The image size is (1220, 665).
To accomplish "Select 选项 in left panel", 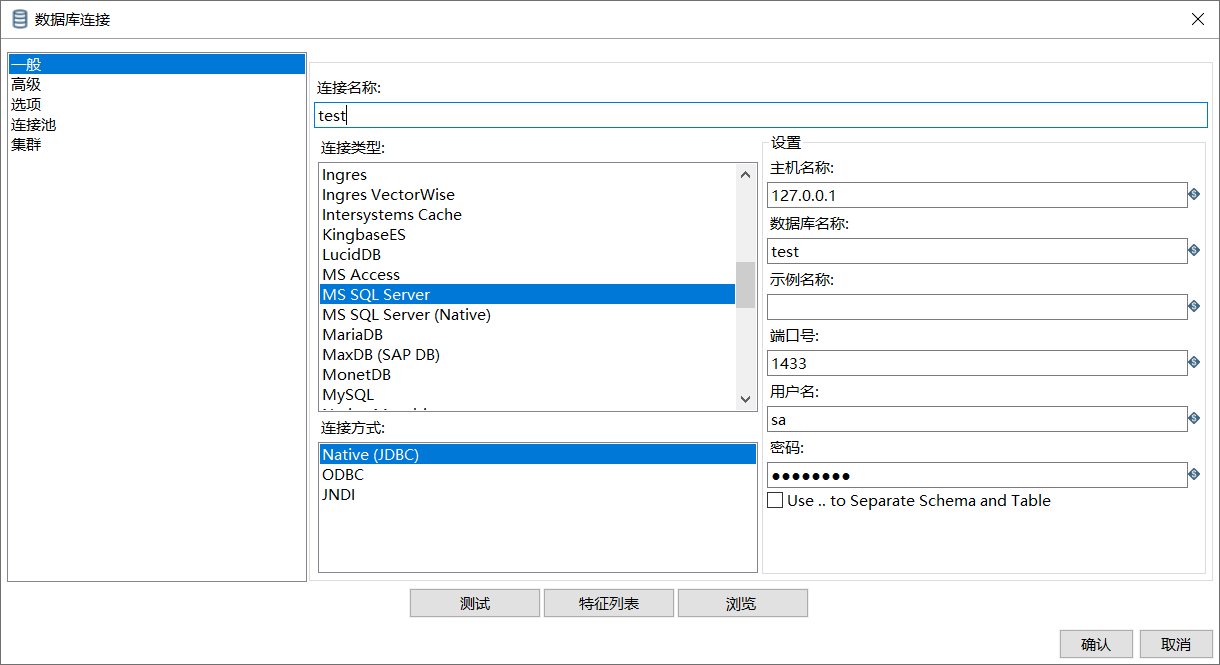I will pyautogui.click(x=26, y=104).
